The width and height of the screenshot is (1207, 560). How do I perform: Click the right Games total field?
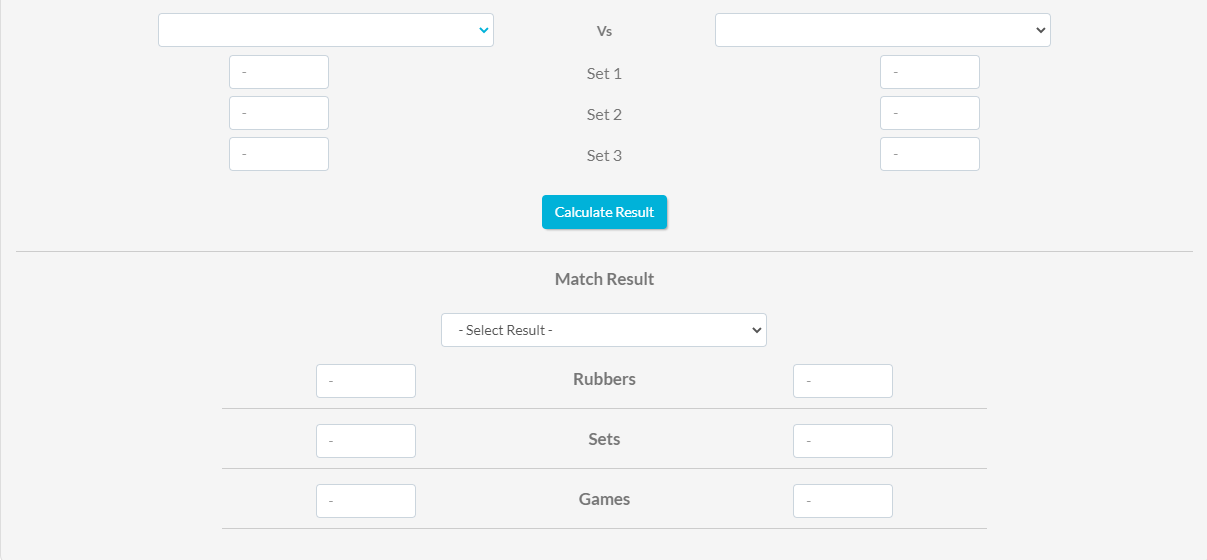[843, 501]
